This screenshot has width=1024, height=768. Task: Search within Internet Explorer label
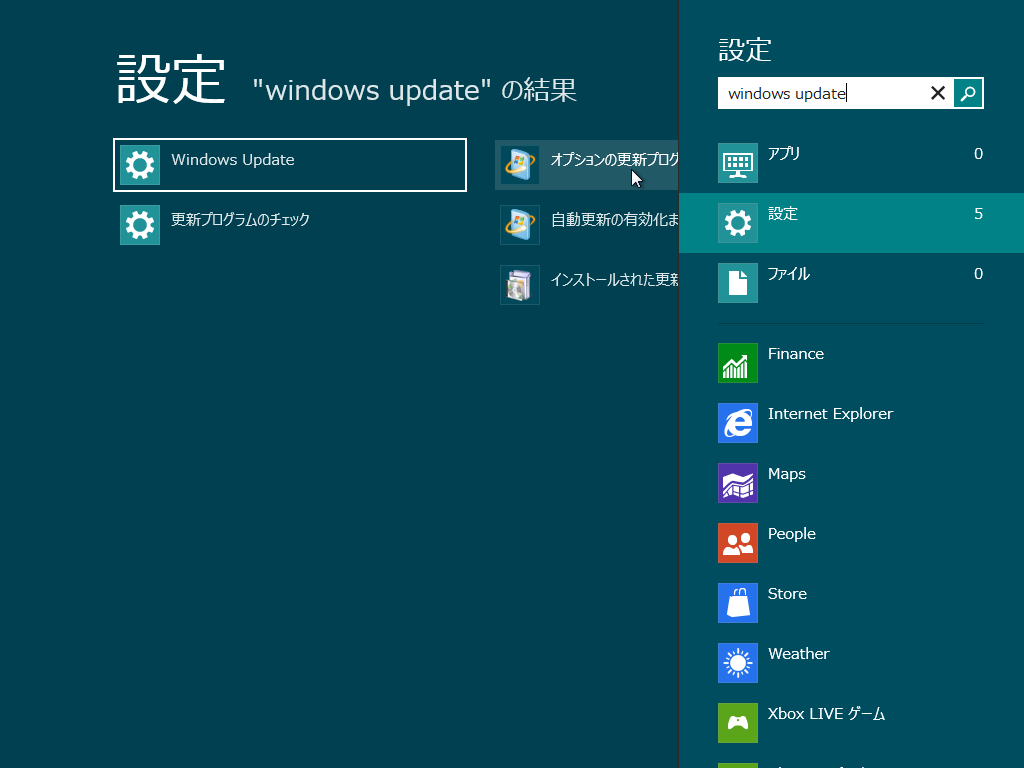pyautogui.click(x=830, y=414)
